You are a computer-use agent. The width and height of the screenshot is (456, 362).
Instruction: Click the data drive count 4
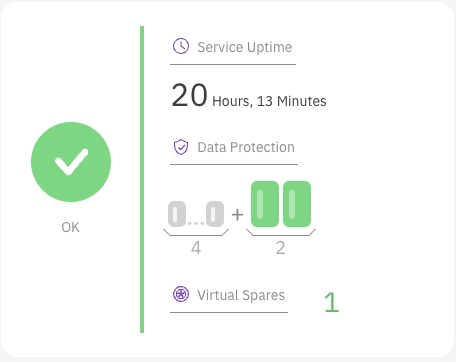point(196,248)
